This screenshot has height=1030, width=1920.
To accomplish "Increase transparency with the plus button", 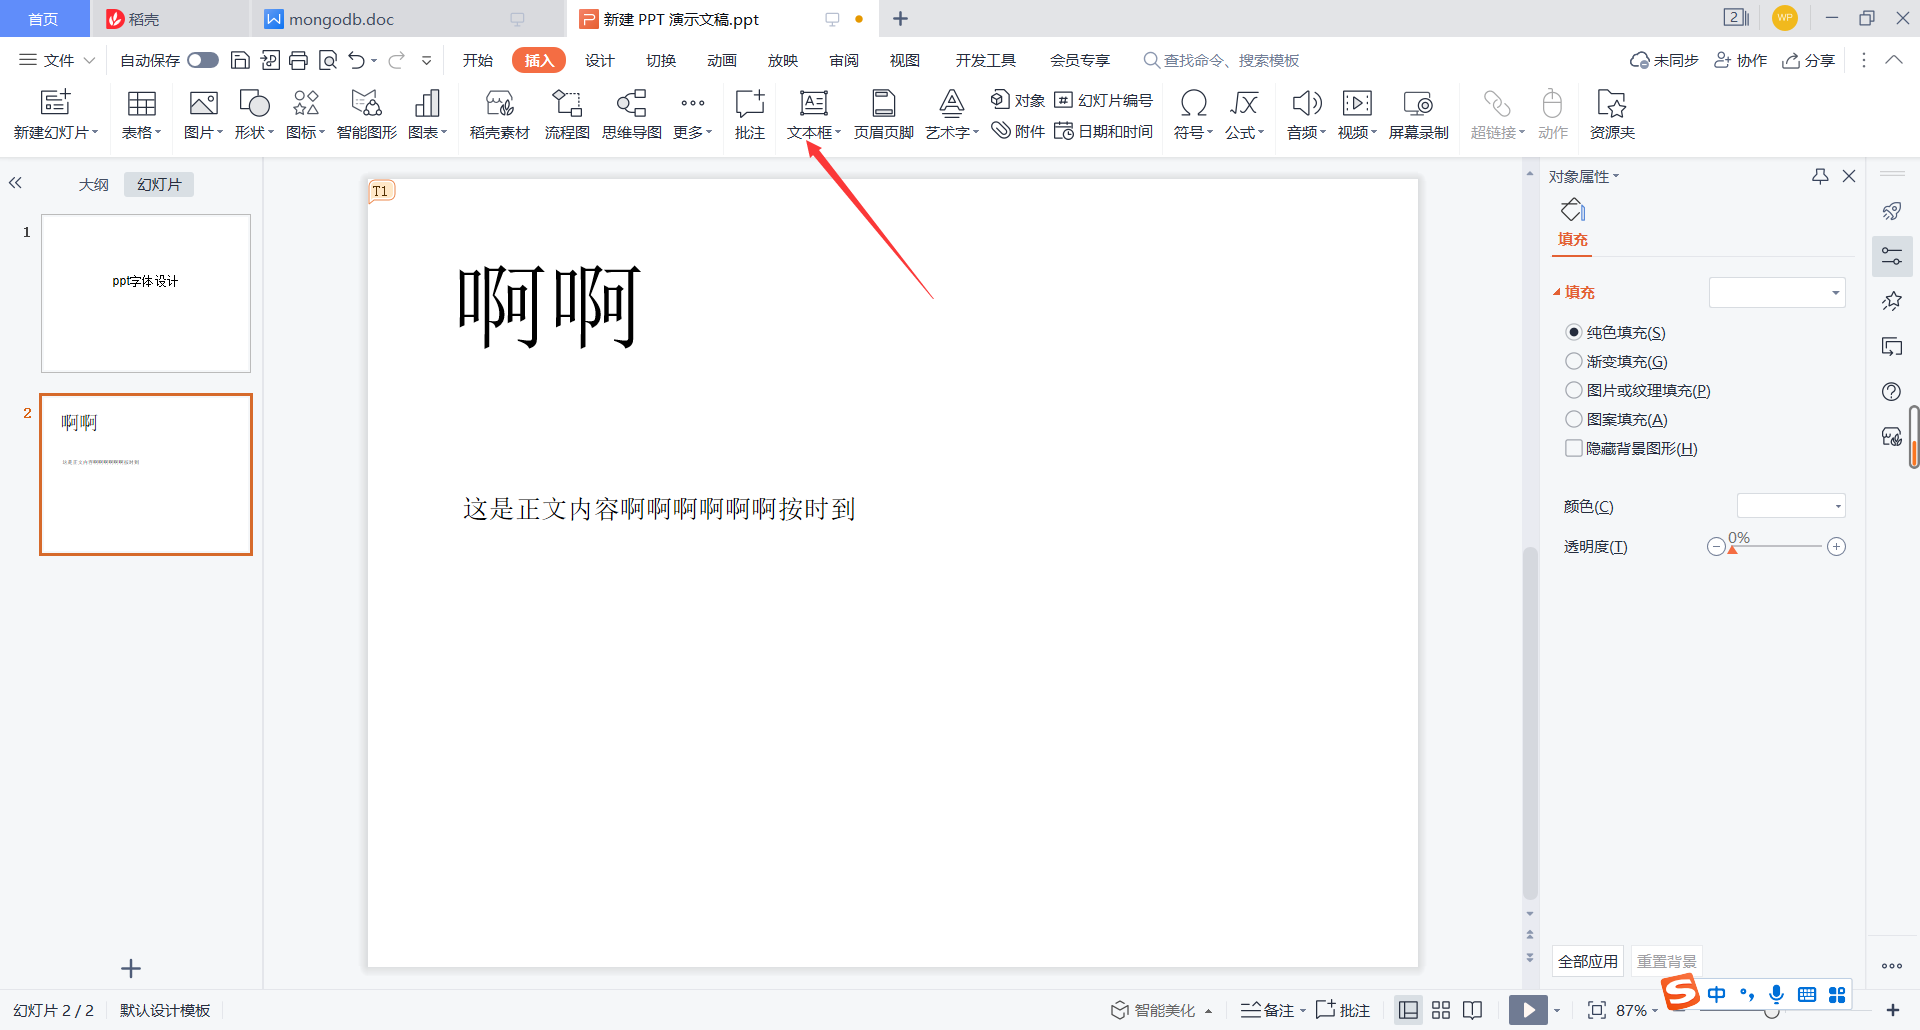I will click(x=1836, y=546).
